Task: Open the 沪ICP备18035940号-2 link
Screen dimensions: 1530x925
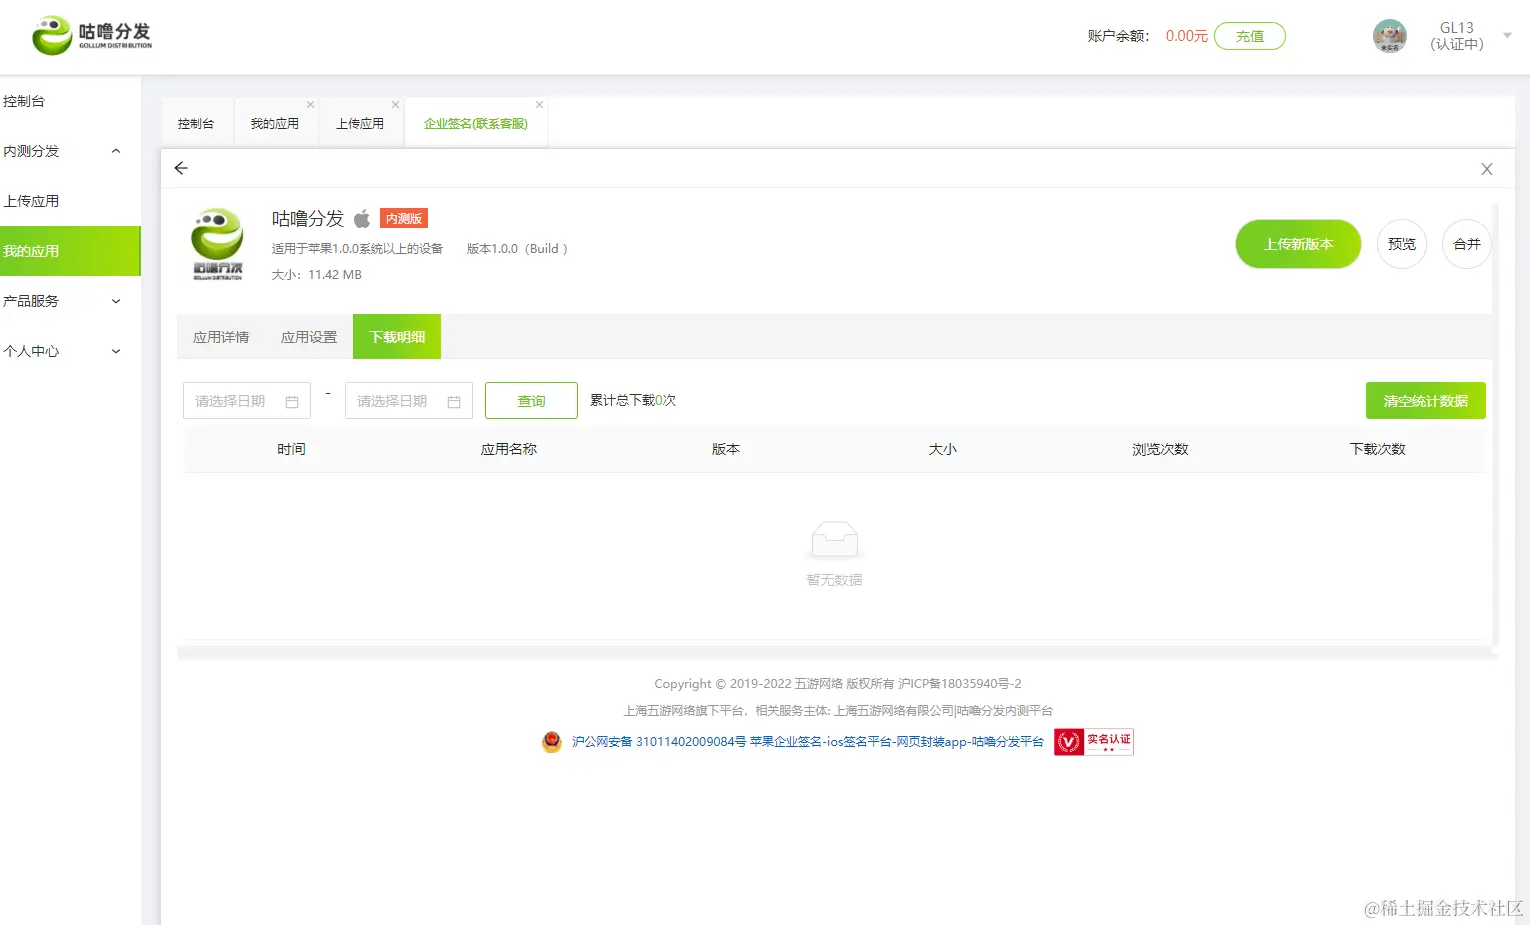Action: click(x=960, y=684)
